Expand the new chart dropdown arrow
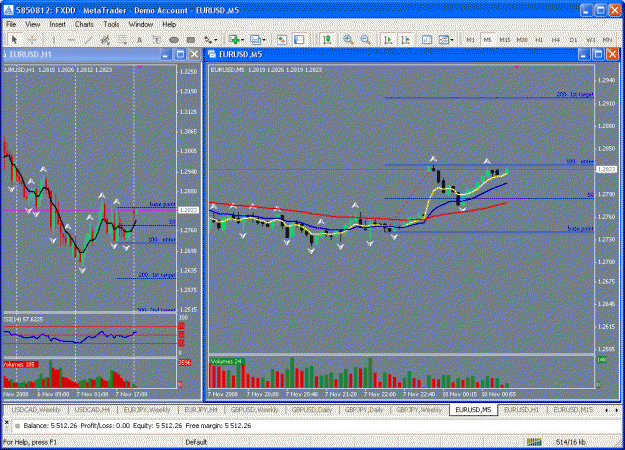 point(242,40)
